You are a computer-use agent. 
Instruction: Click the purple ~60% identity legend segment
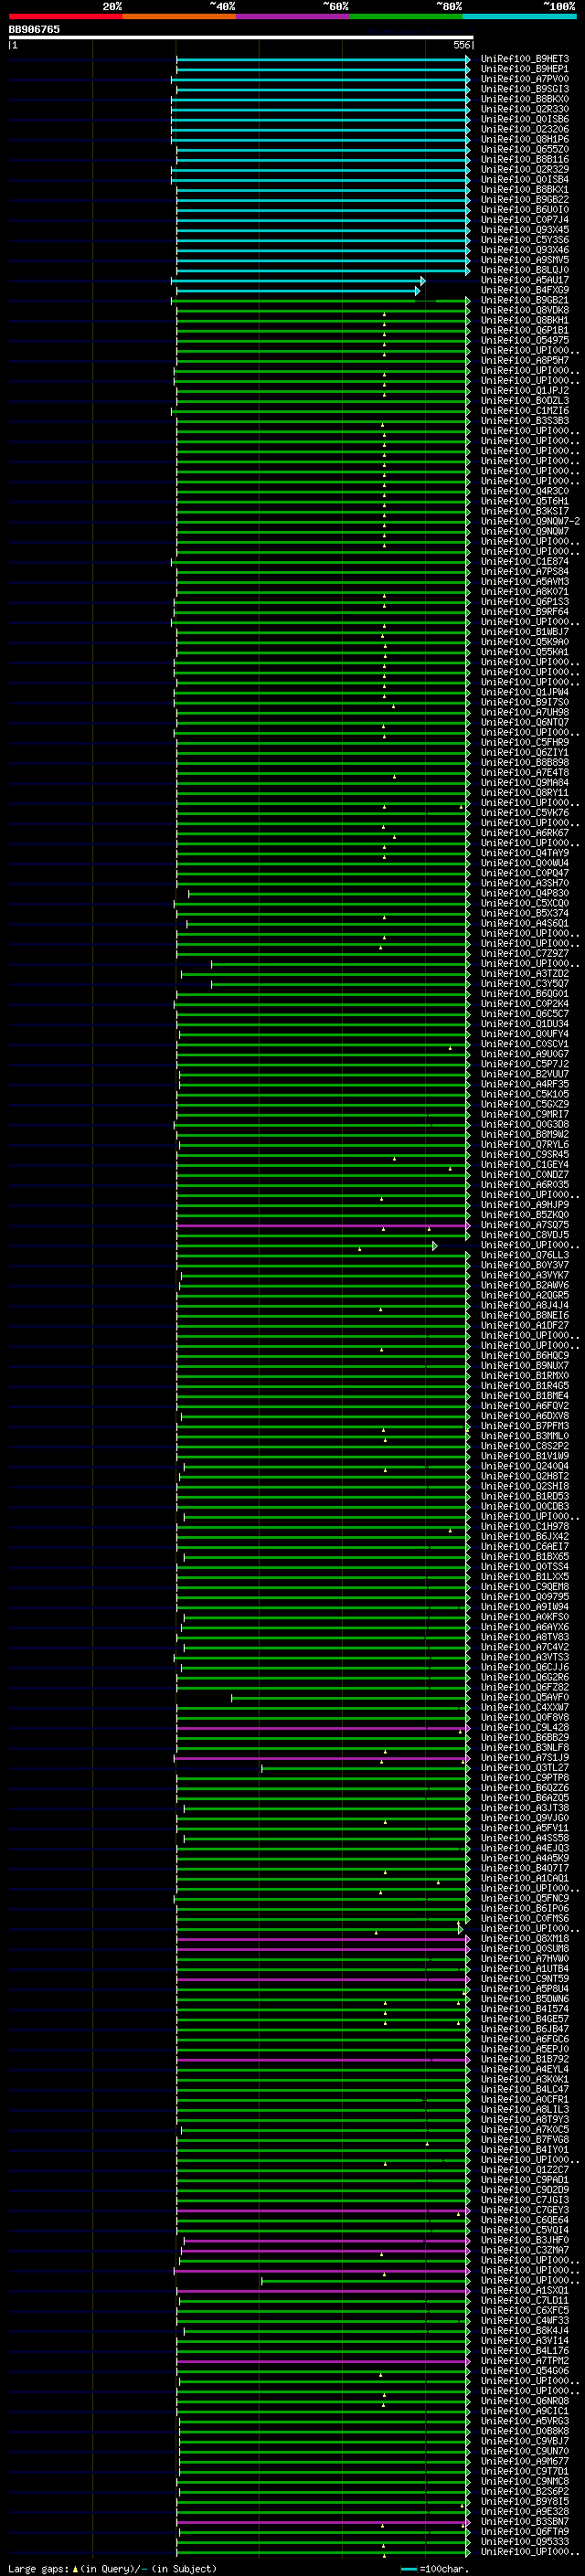(x=292, y=16)
